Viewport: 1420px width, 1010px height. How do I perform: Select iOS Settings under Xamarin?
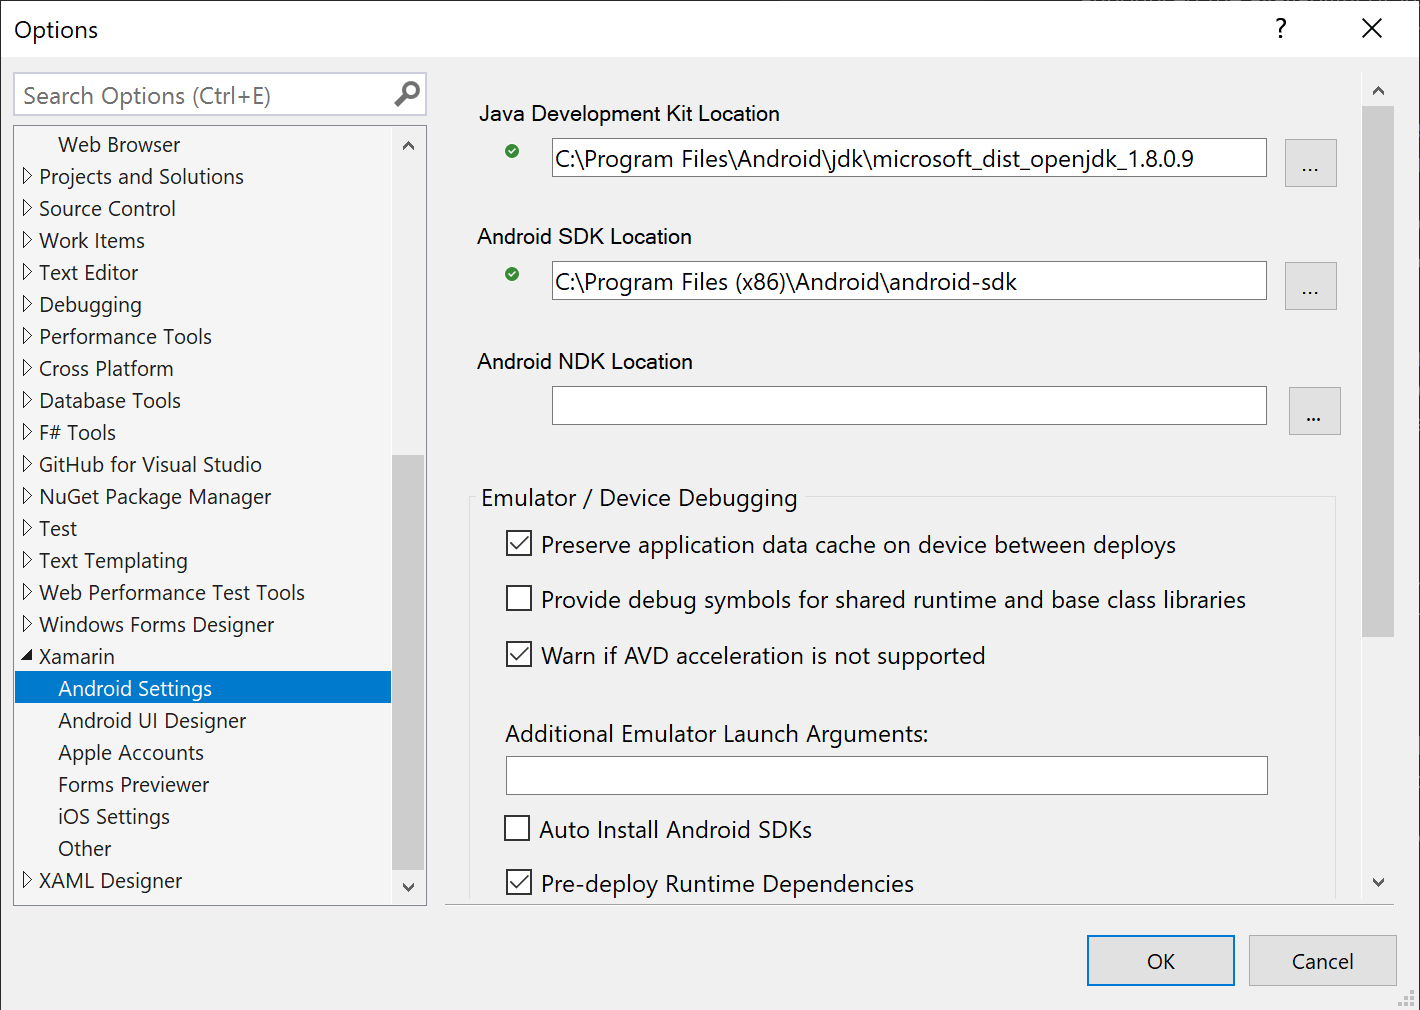[x=114, y=817]
